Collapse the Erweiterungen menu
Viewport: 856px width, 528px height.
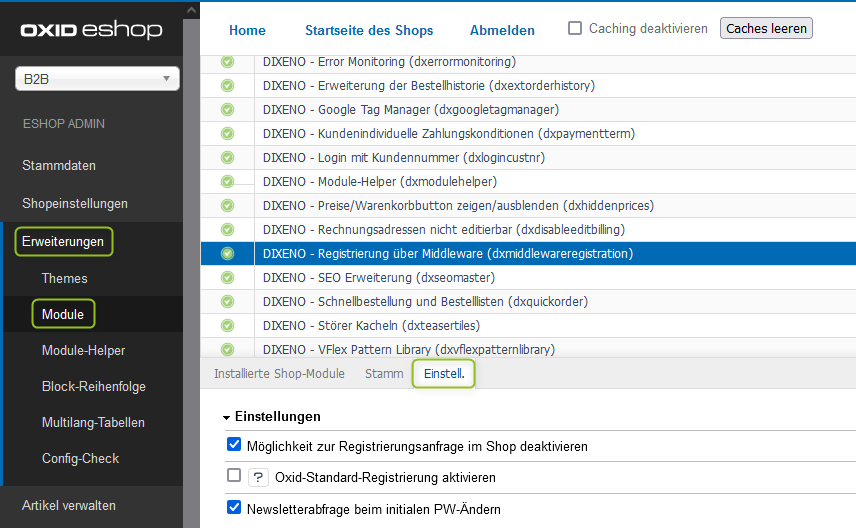pos(63,241)
